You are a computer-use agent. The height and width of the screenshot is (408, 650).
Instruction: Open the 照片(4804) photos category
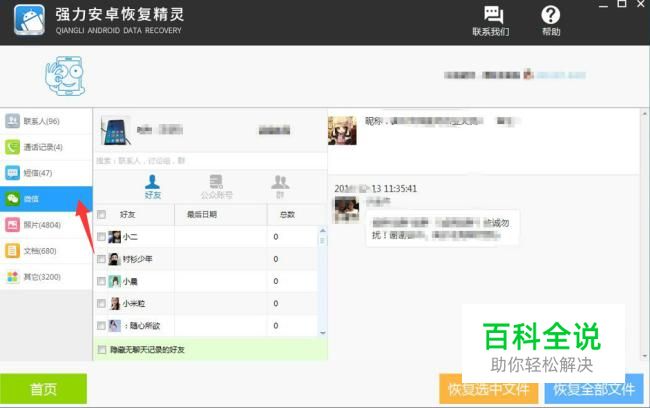(46, 225)
